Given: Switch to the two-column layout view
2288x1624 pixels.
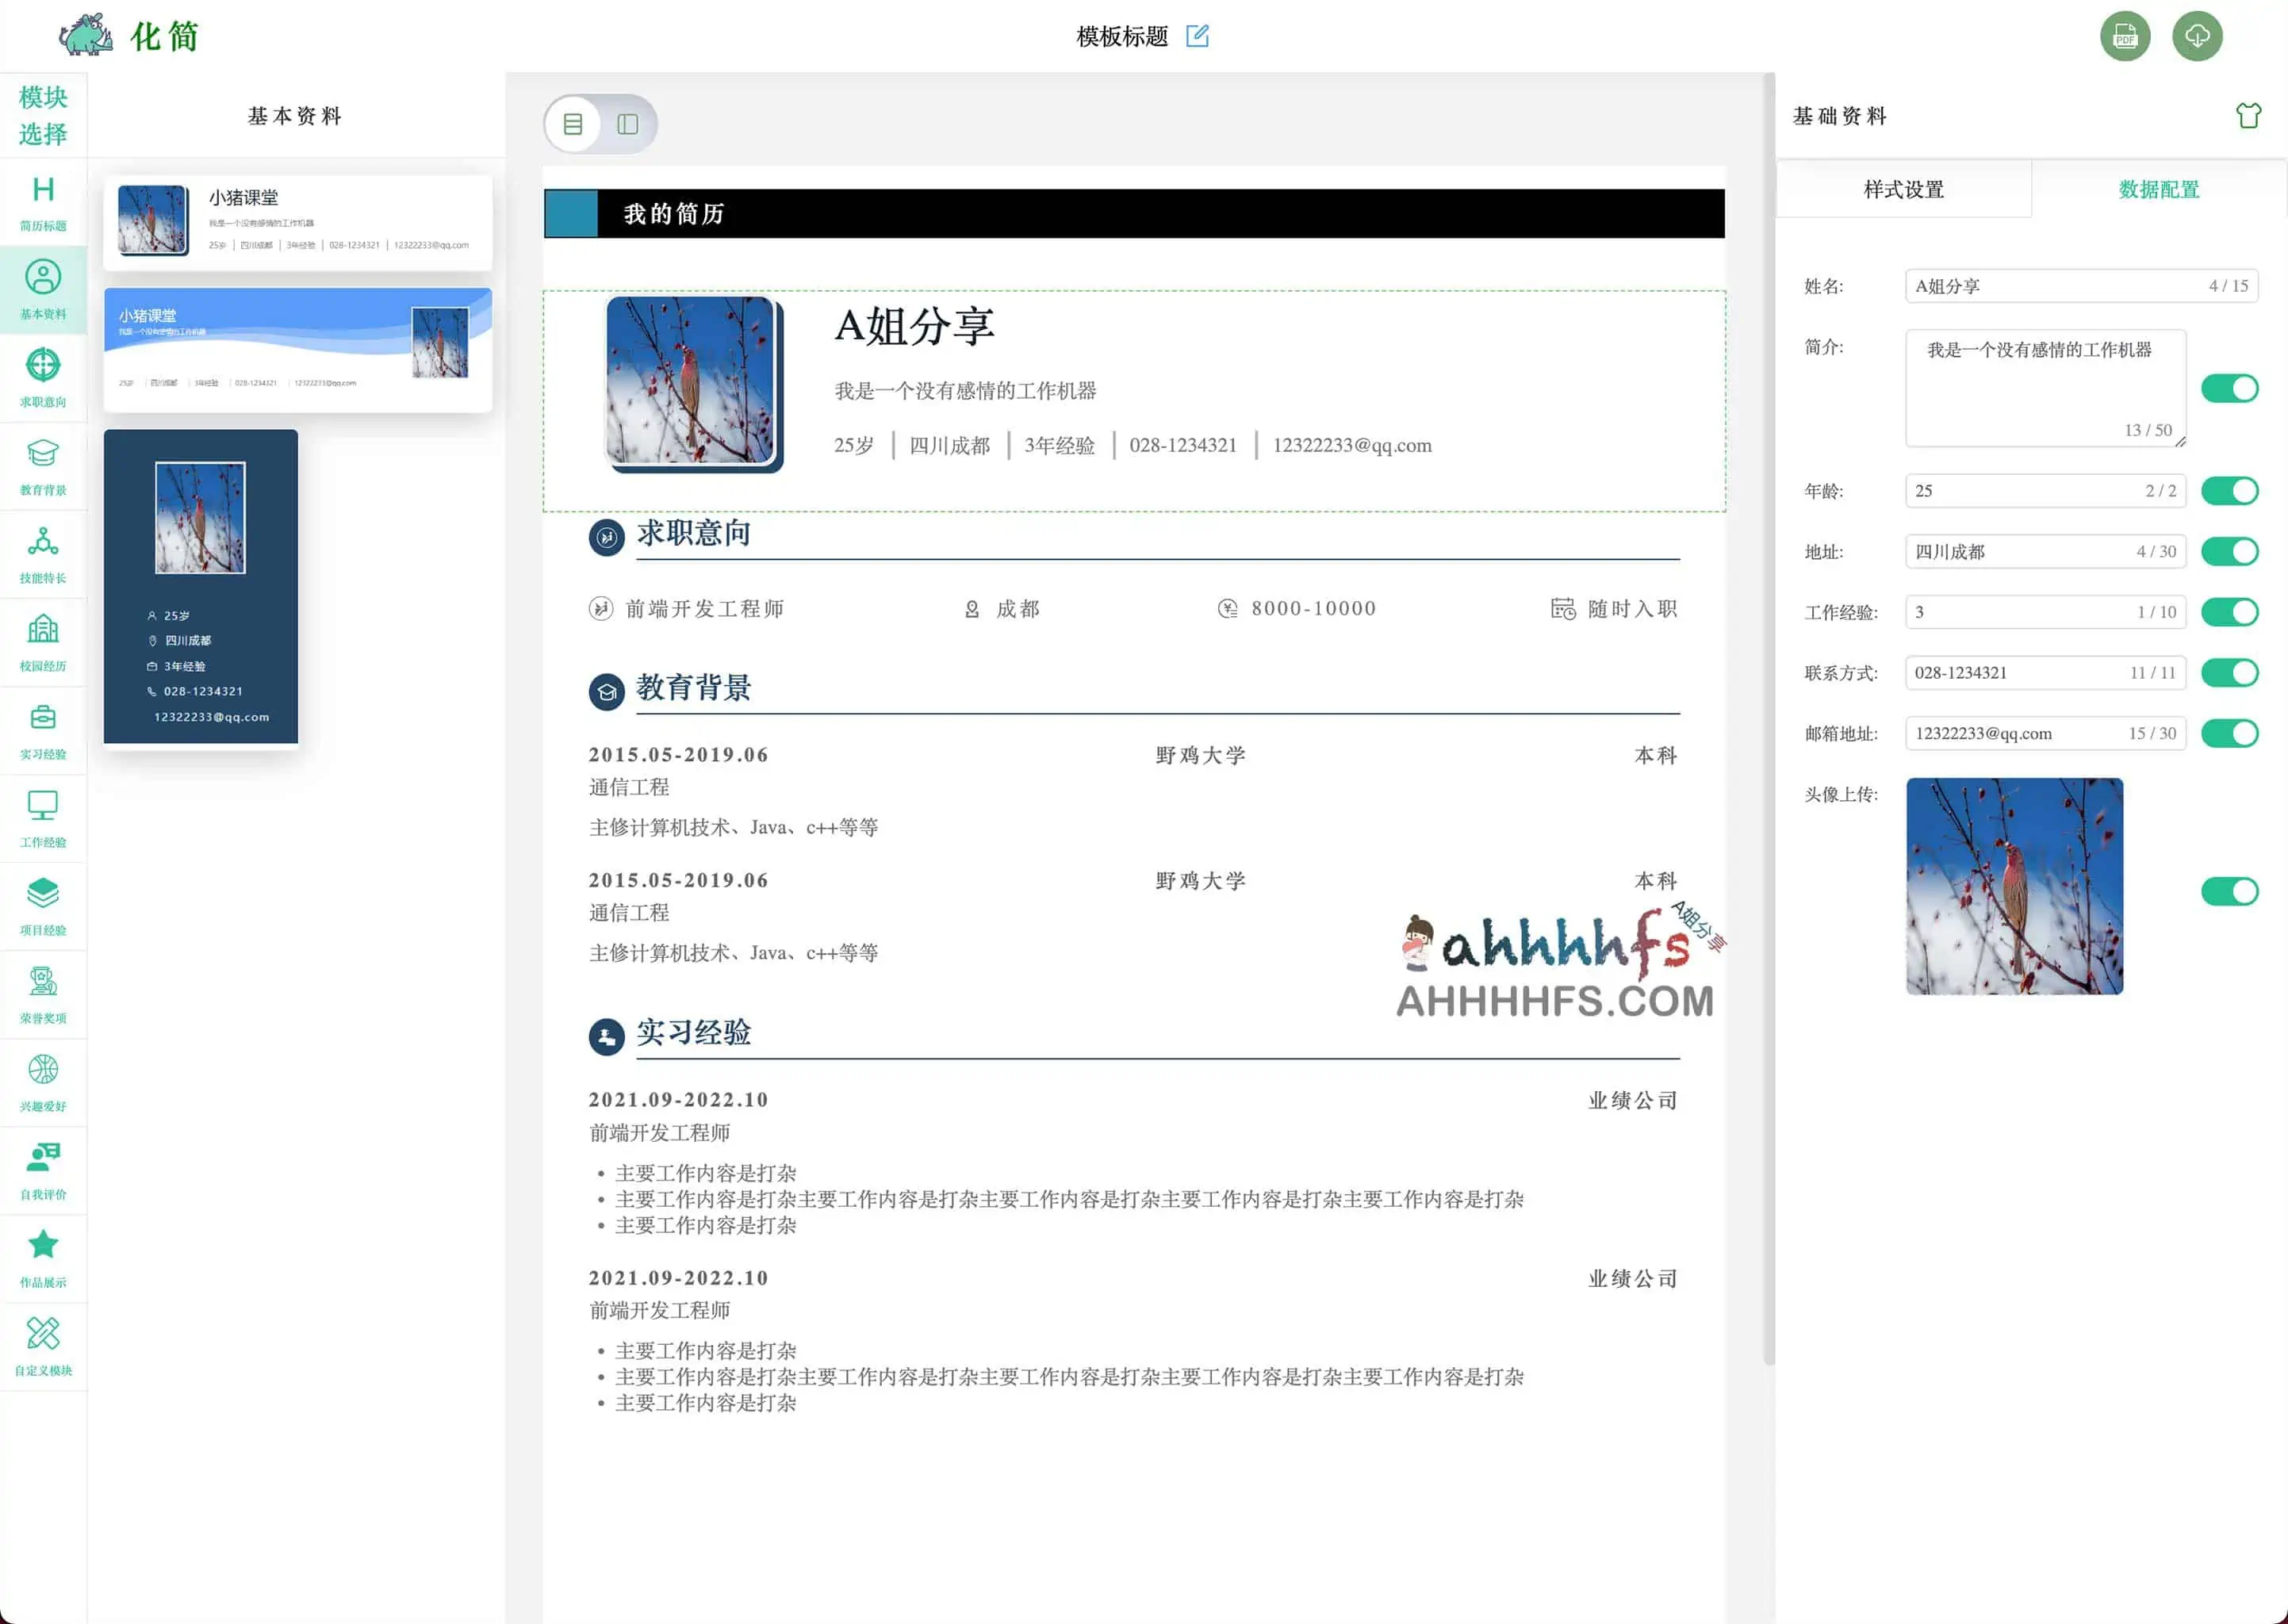Looking at the screenshot, I should pos(628,124).
